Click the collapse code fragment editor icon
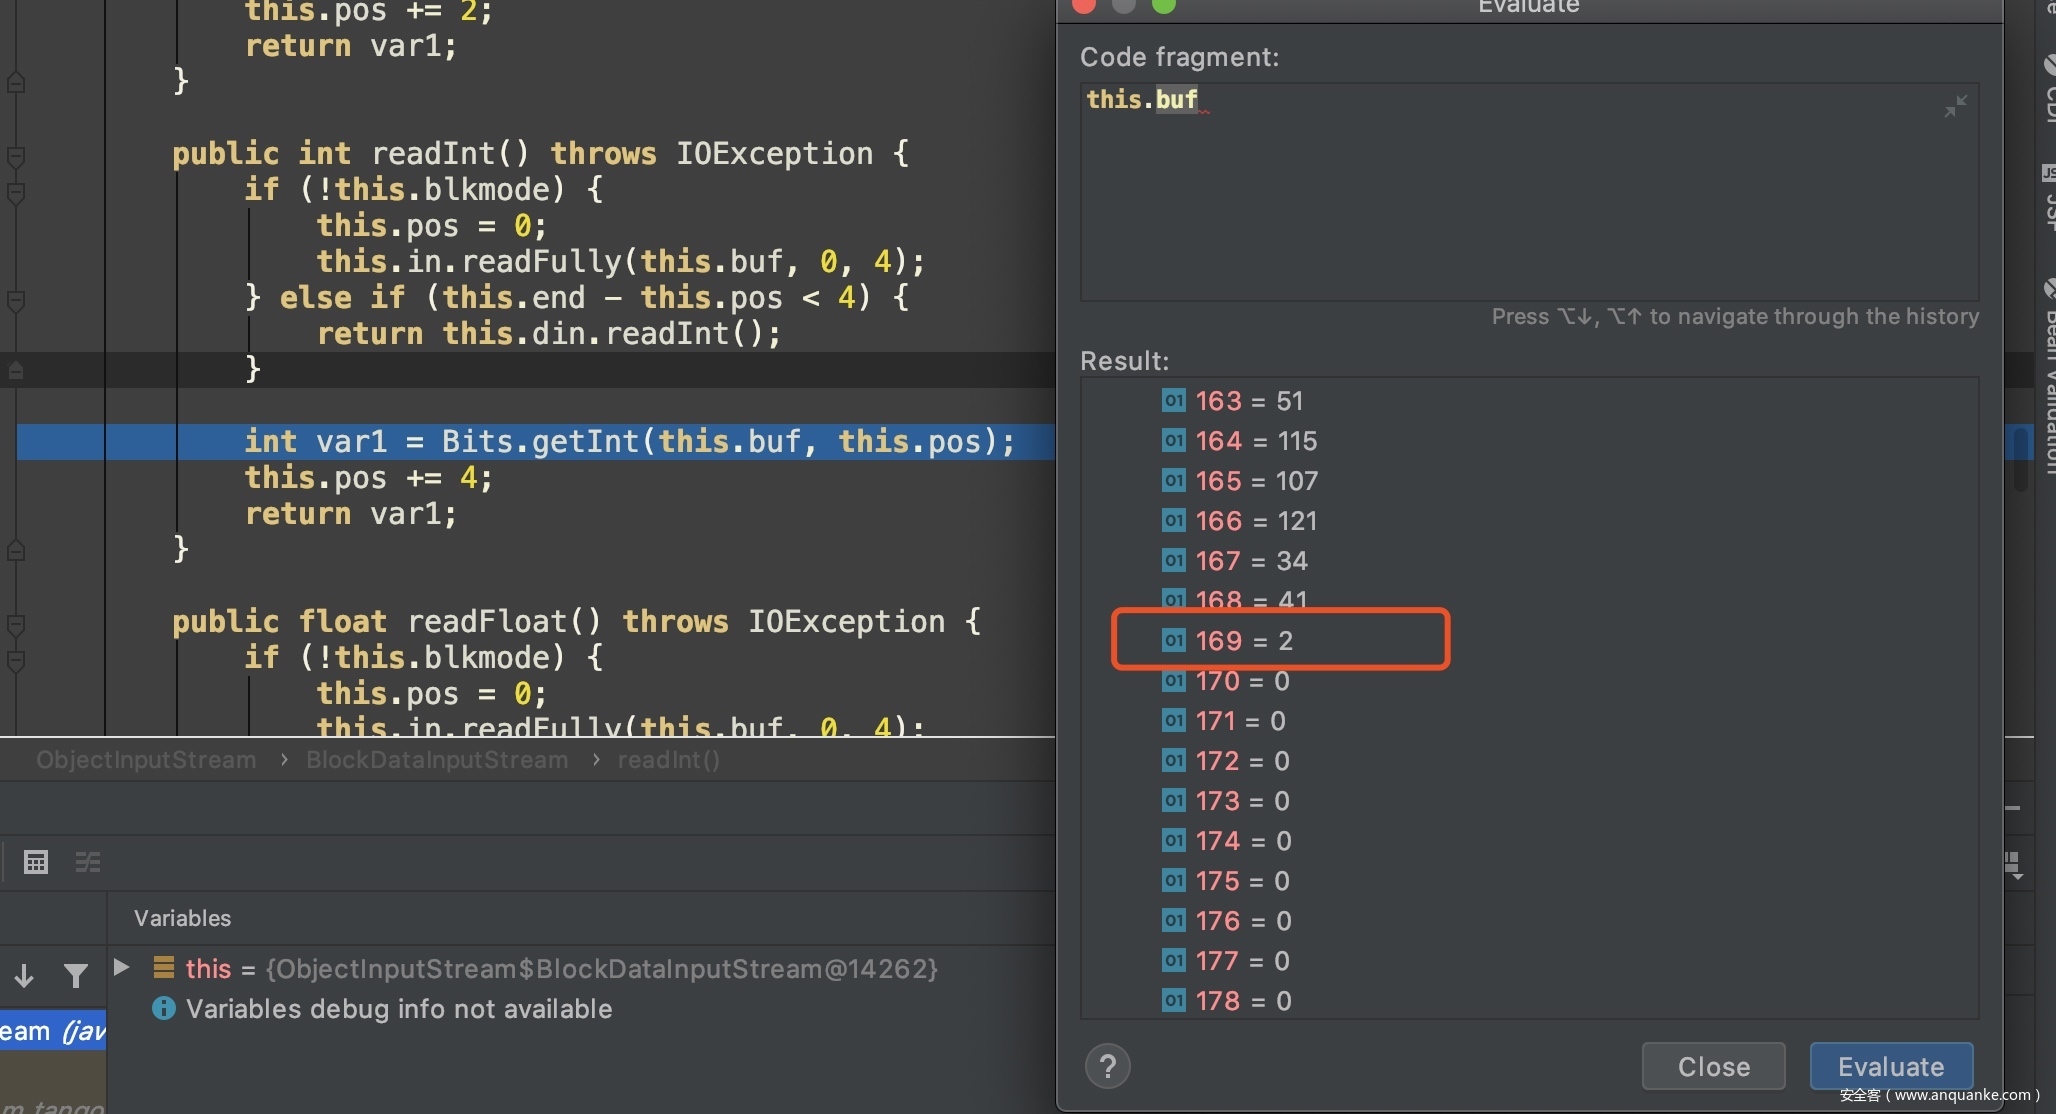The image size is (2056, 1114). click(1955, 106)
